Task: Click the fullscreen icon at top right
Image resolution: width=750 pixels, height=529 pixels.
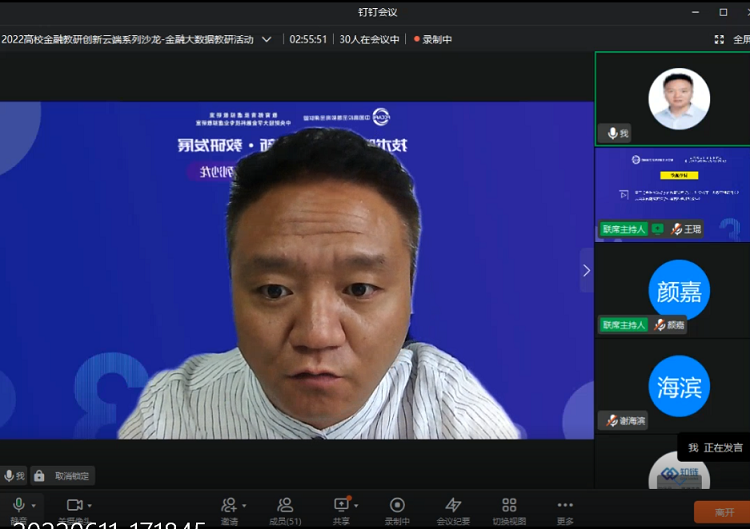Action: pyautogui.click(x=719, y=39)
